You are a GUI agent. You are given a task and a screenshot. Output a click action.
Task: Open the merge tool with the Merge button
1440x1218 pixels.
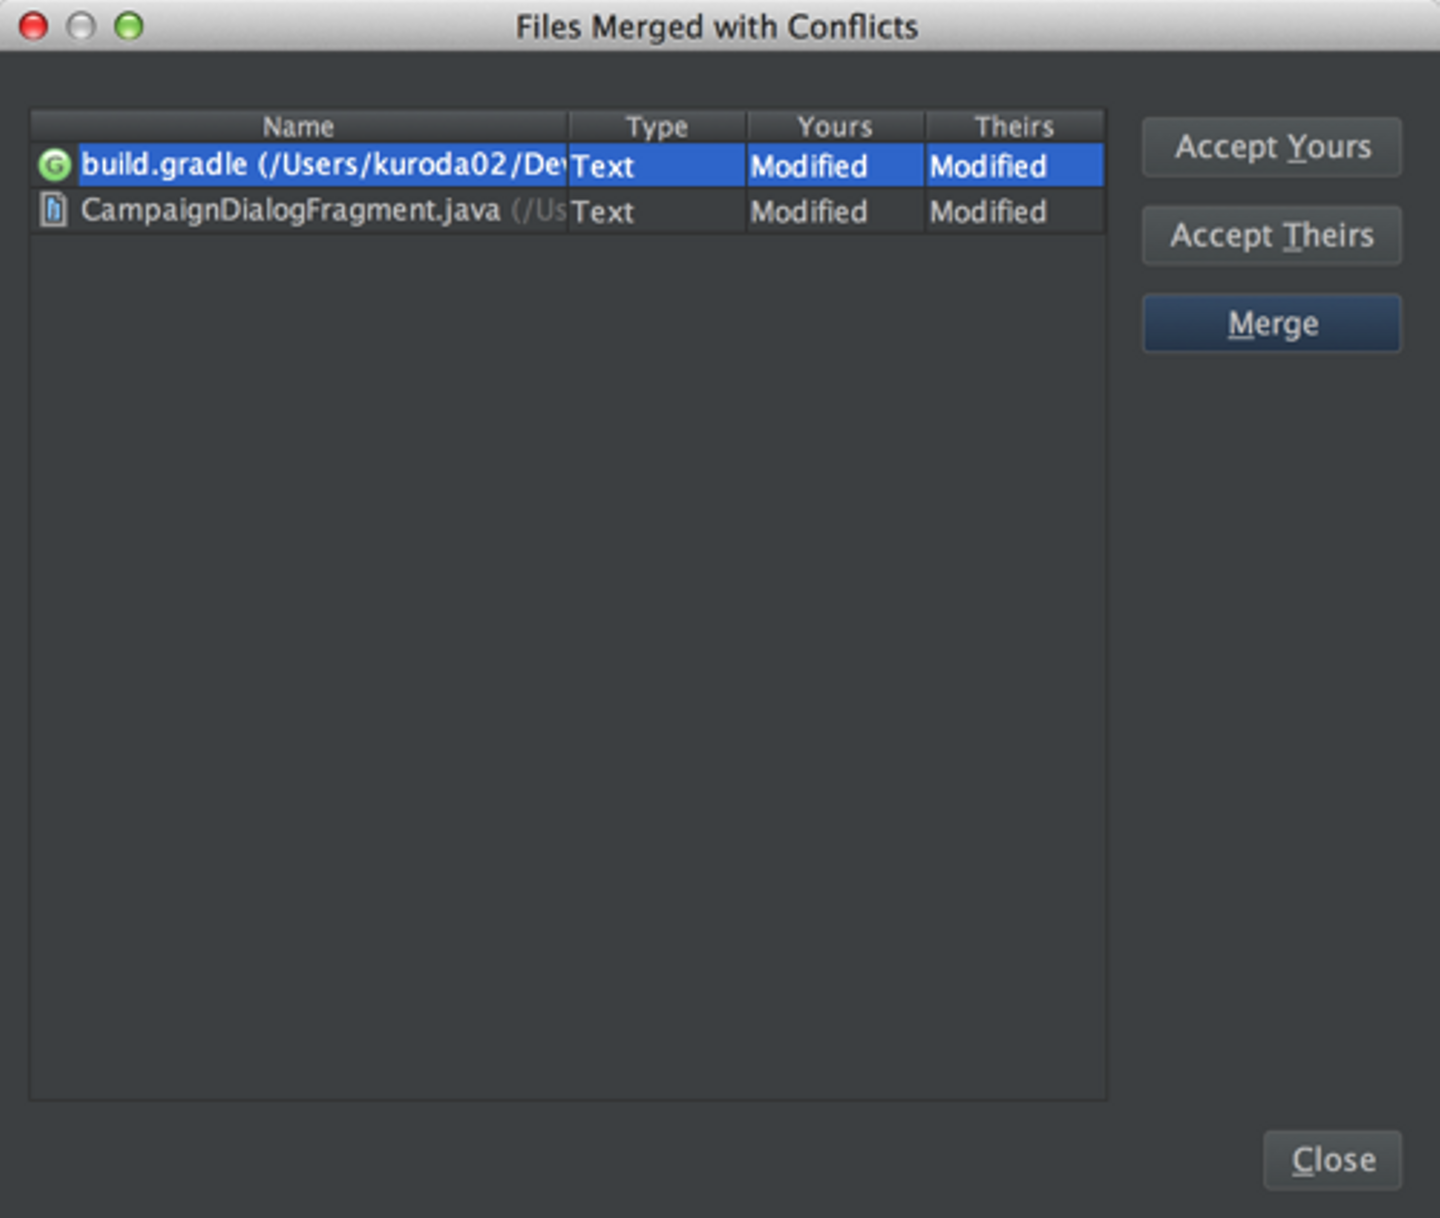(1272, 323)
